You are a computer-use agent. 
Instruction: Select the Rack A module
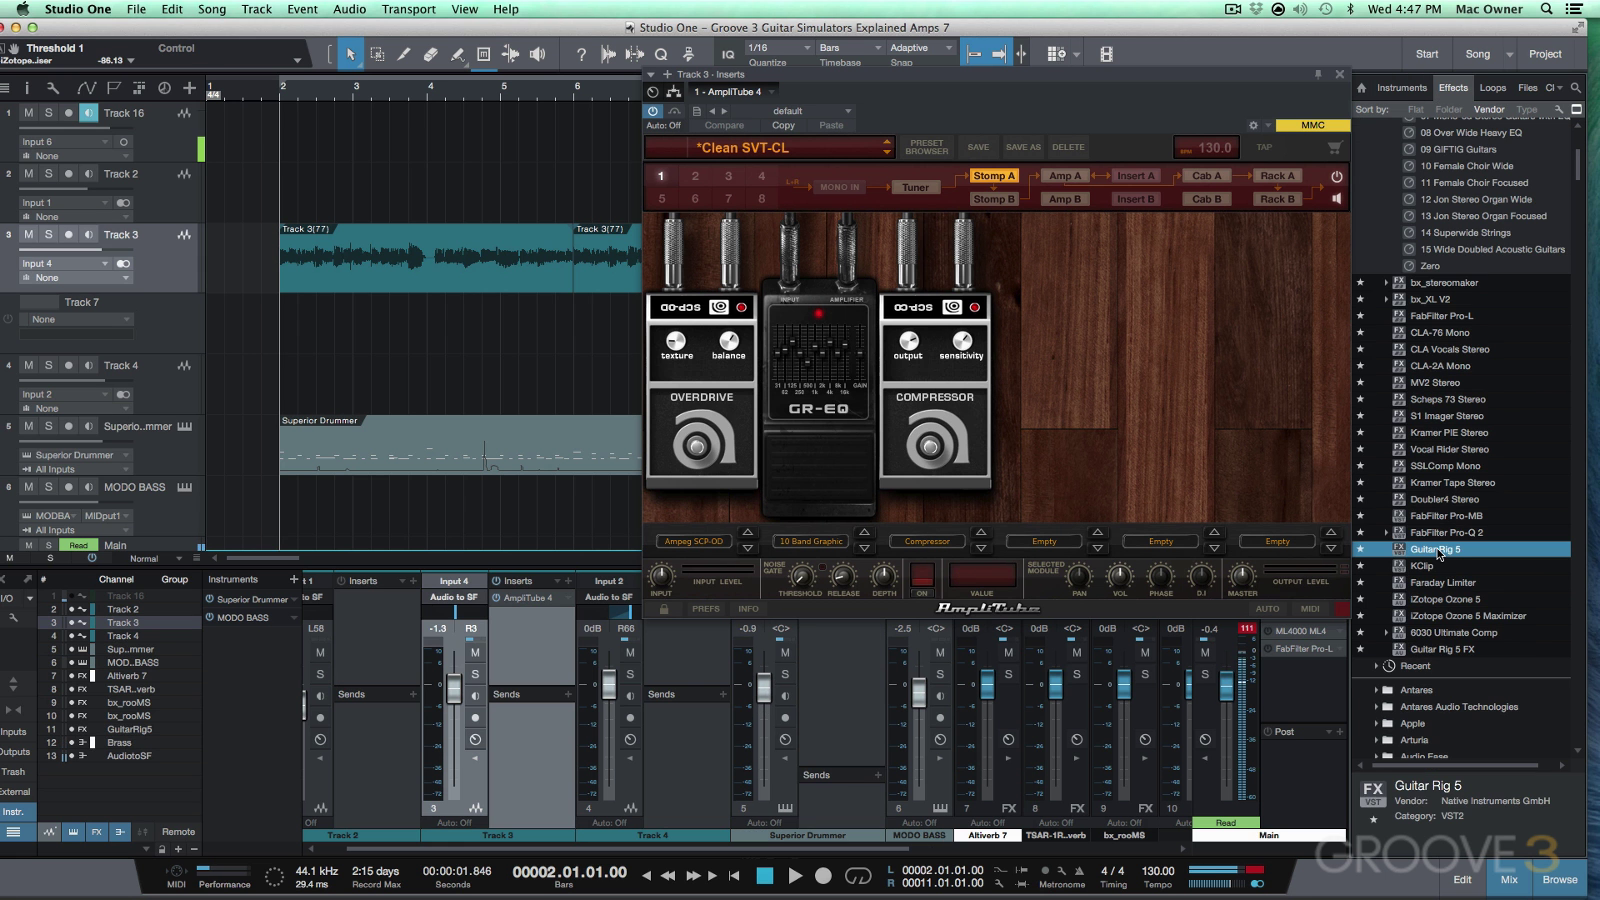[x=1277, y=176]
